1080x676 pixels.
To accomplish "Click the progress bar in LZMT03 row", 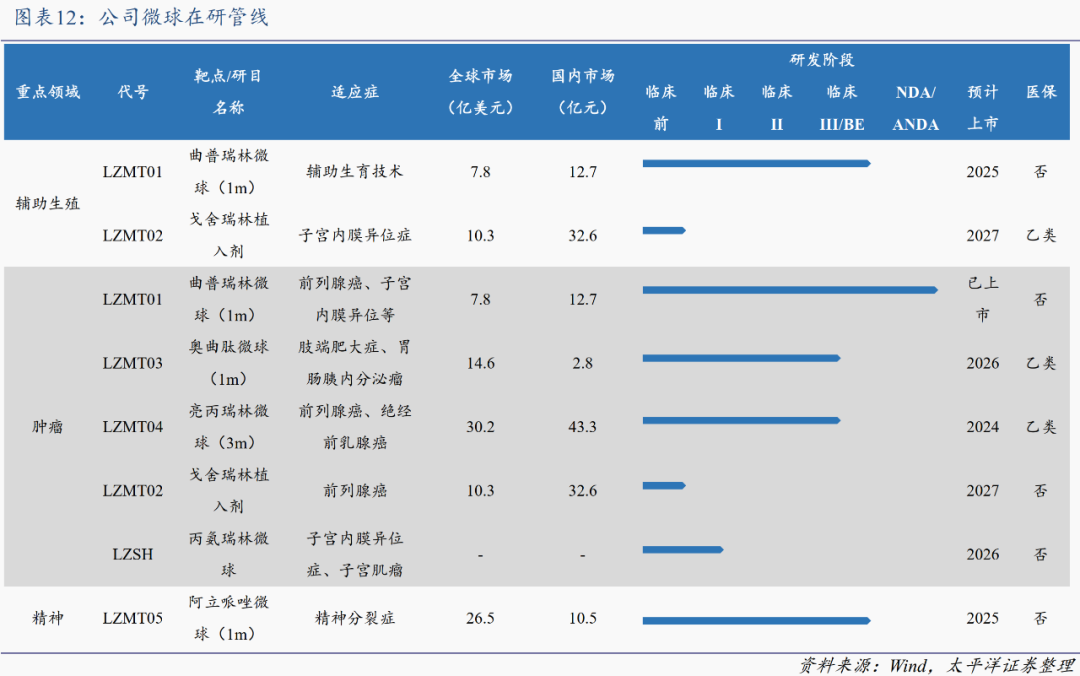I will (x=740, y=358).
